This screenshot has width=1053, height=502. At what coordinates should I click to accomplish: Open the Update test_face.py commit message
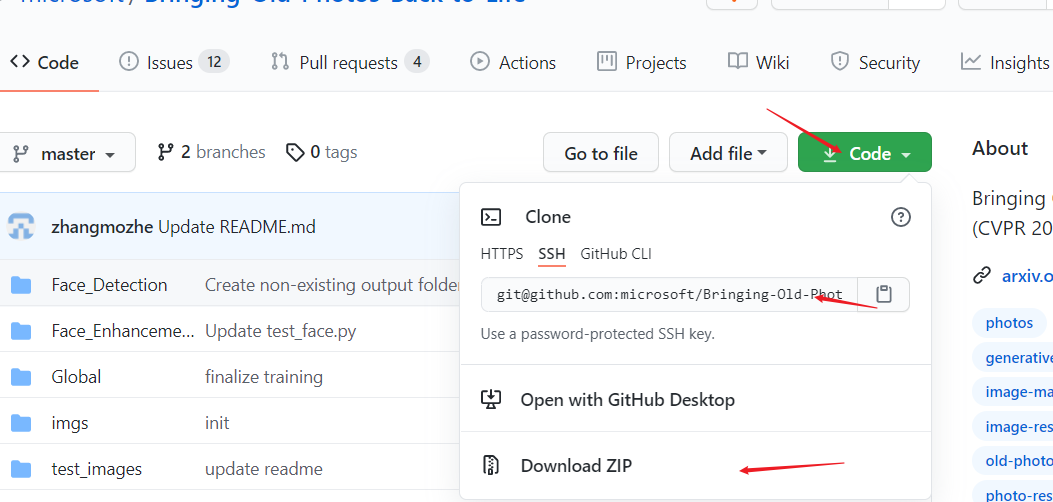[281, 332]
